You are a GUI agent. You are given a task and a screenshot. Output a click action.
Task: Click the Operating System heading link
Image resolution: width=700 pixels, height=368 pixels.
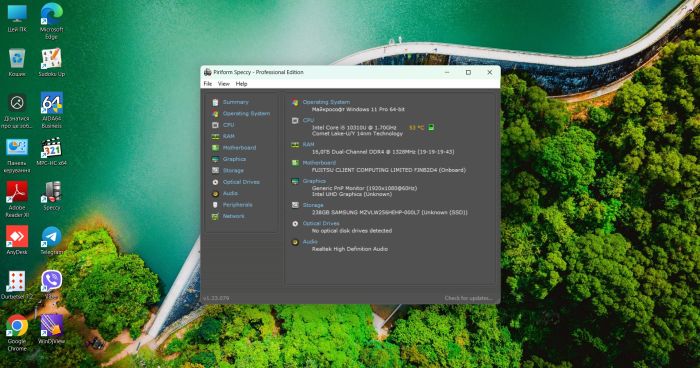click(326, 102)
